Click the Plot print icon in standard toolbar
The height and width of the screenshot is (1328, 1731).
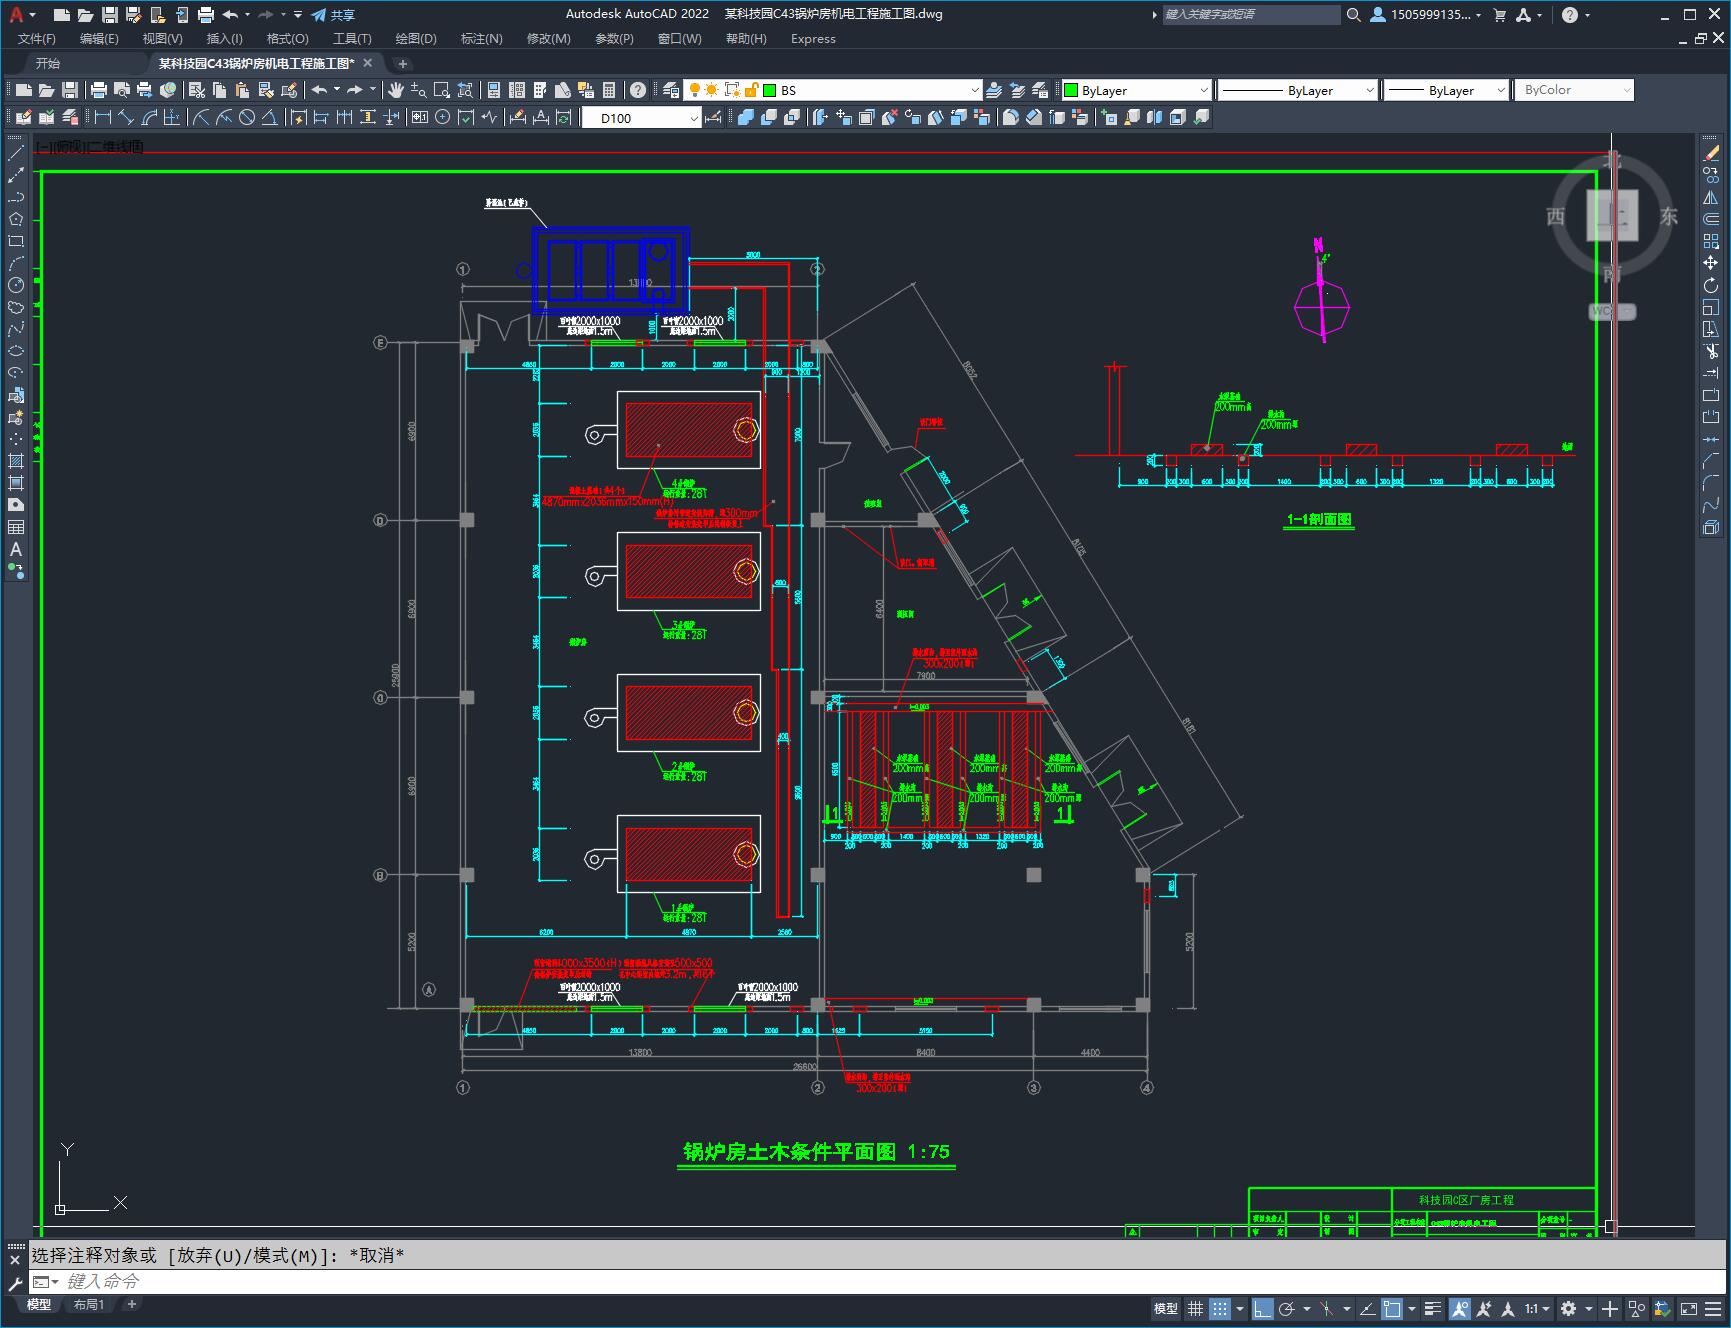click(98, 90)
